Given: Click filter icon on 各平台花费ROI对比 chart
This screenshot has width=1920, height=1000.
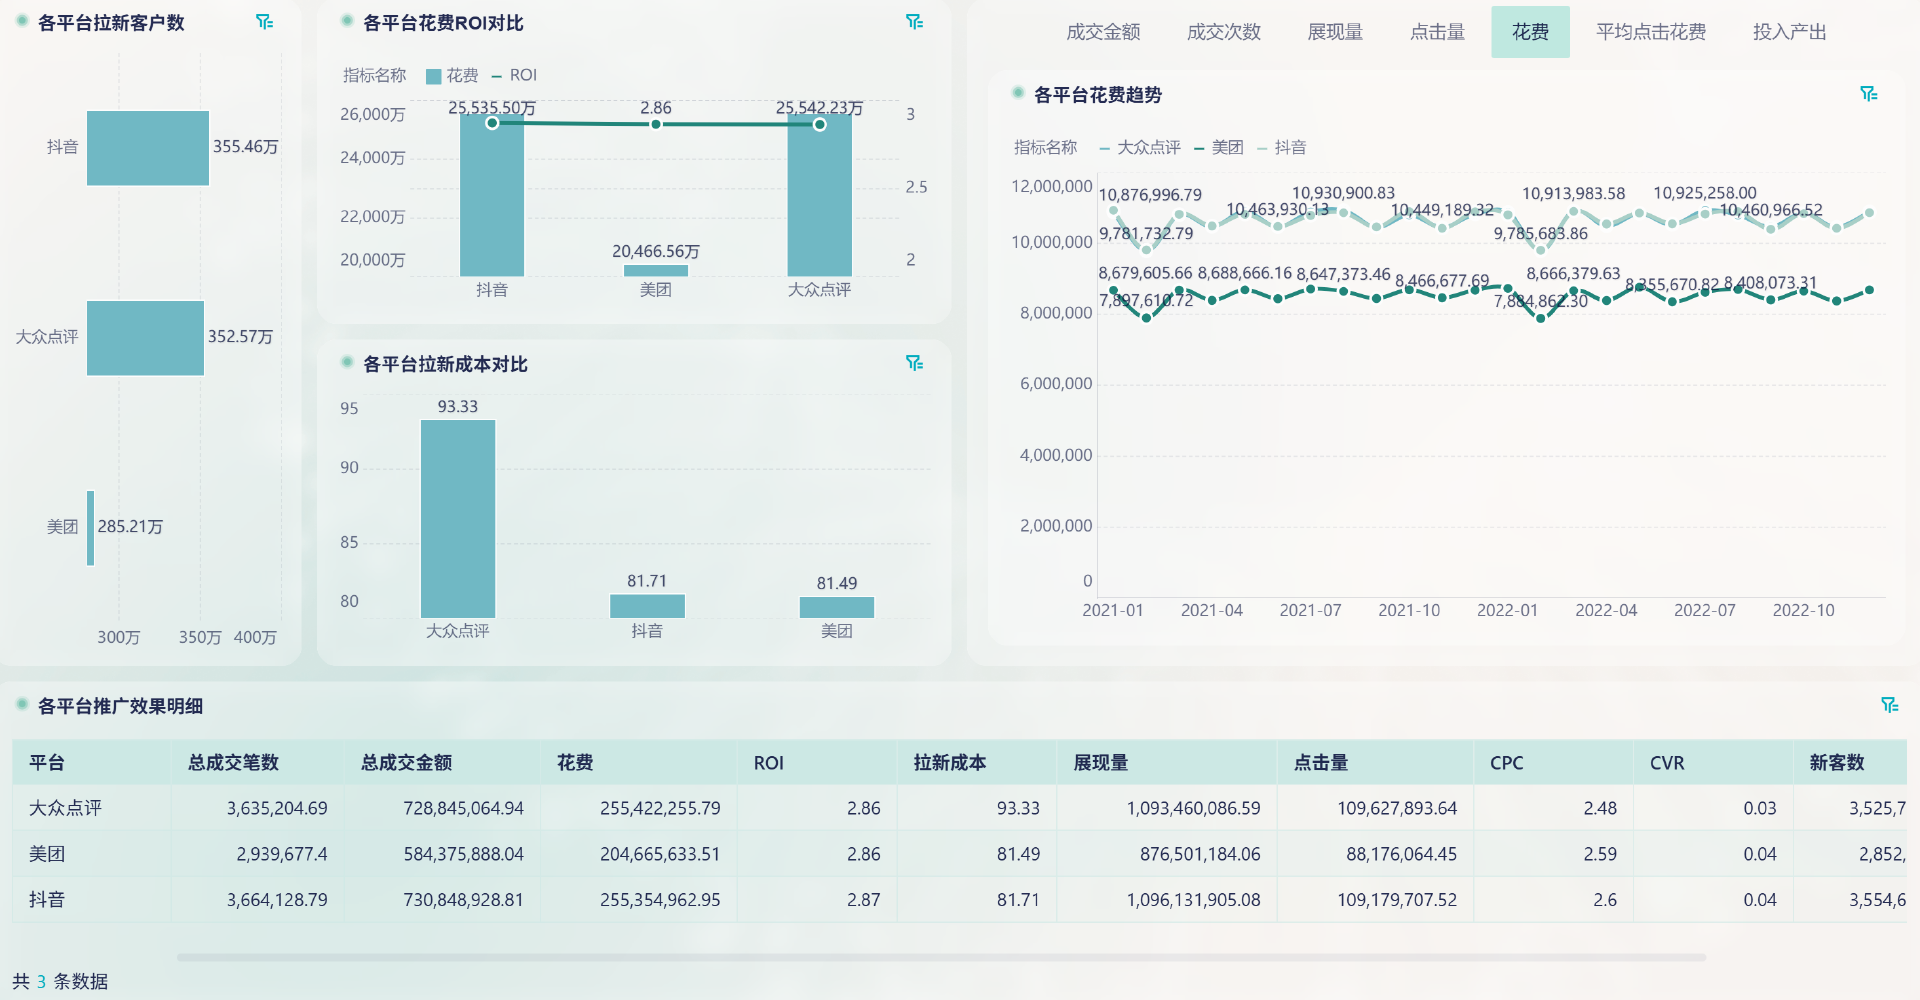Looking at the screenshot, I should [x=914, y=22].
